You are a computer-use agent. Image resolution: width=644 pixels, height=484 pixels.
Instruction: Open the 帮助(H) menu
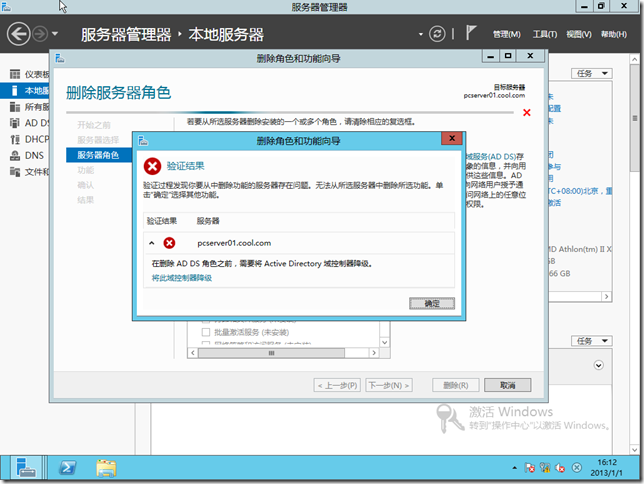click(614, 35)
